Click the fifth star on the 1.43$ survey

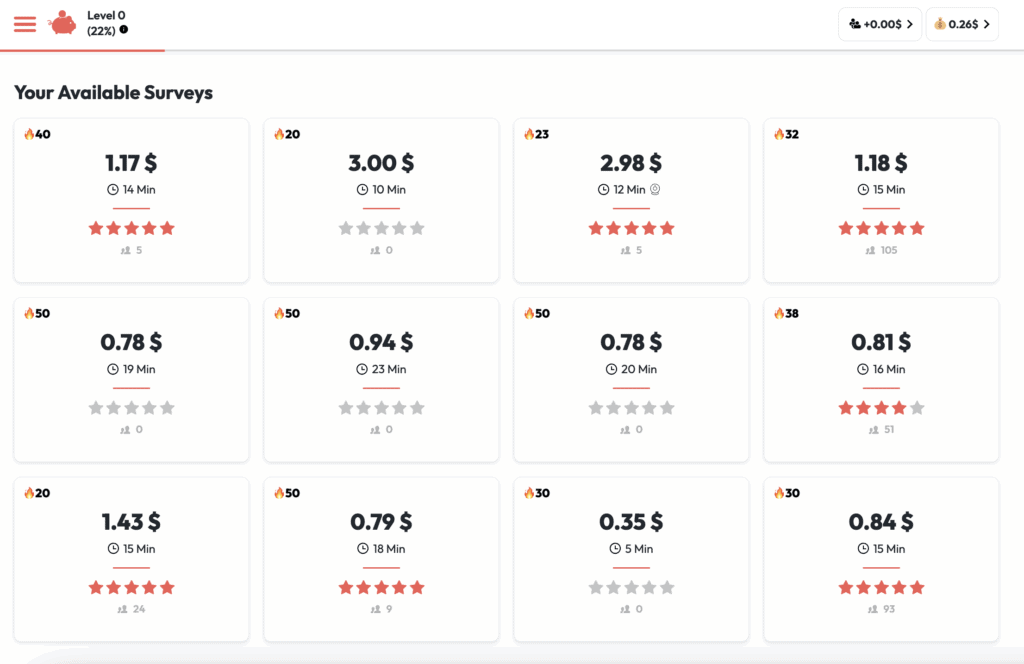click(167, 587)
